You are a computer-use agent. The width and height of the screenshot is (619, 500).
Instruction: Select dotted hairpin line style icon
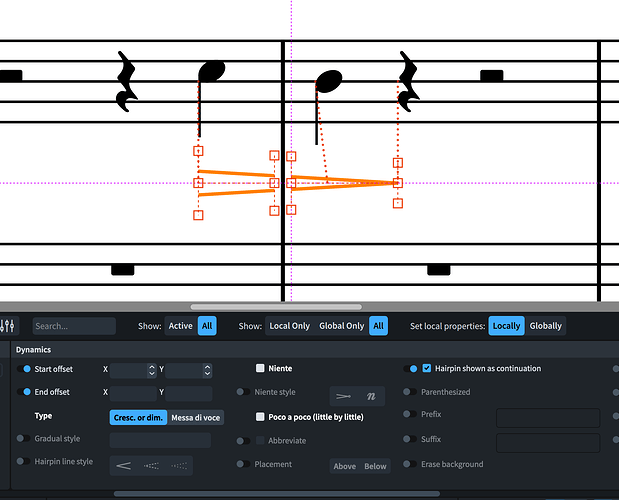click(179, 466)
